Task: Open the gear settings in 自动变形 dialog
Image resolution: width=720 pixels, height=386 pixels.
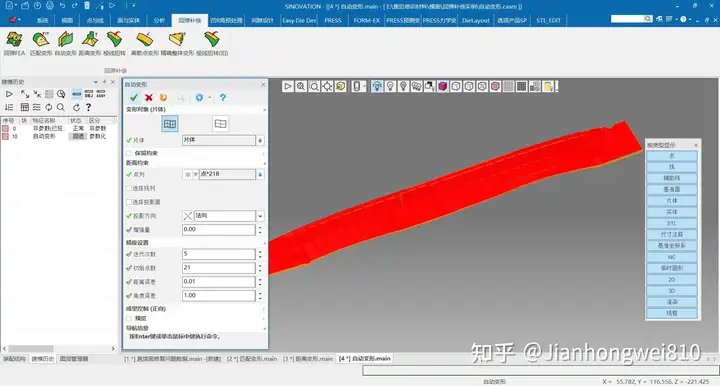Action: 199,97
